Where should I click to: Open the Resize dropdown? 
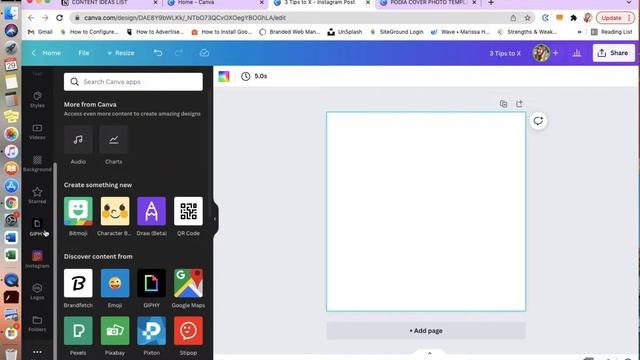(121, 53)
